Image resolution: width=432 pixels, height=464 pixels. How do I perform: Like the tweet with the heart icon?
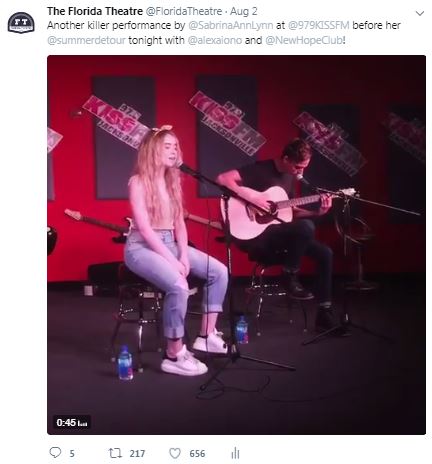coord(175,453)
